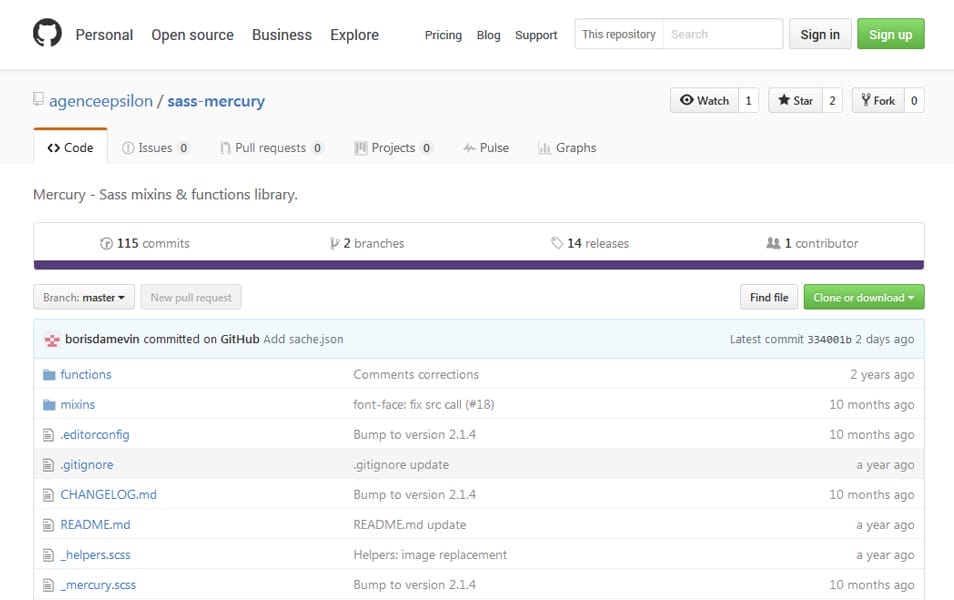This screenshot has height=600, width=954.
Task: Click the CHANGELOG.md file icon
Action: (x=49, y=495)
